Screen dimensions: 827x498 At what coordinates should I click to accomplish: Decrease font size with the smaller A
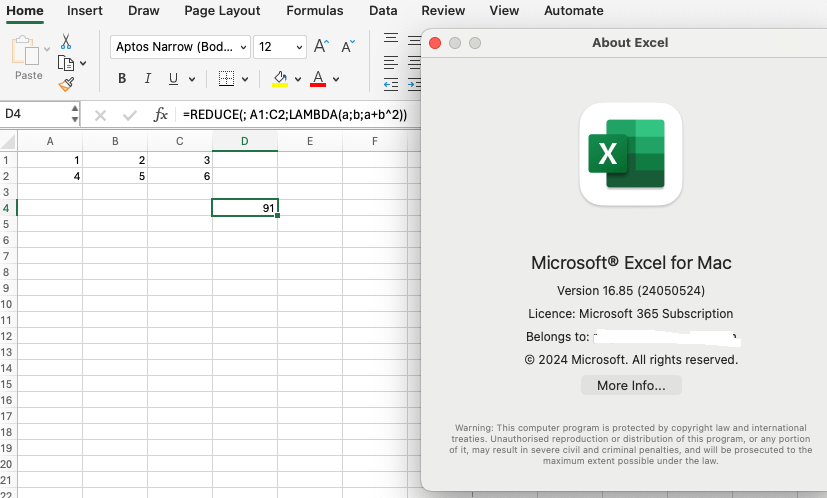click(x=348, y=46)
